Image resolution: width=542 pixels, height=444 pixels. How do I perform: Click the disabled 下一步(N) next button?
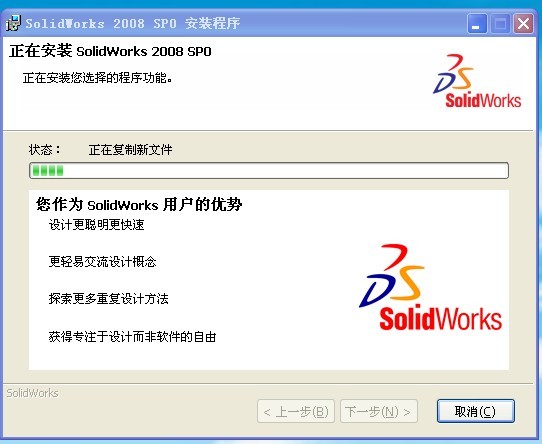pyautogui.click(x=379, y=411)
